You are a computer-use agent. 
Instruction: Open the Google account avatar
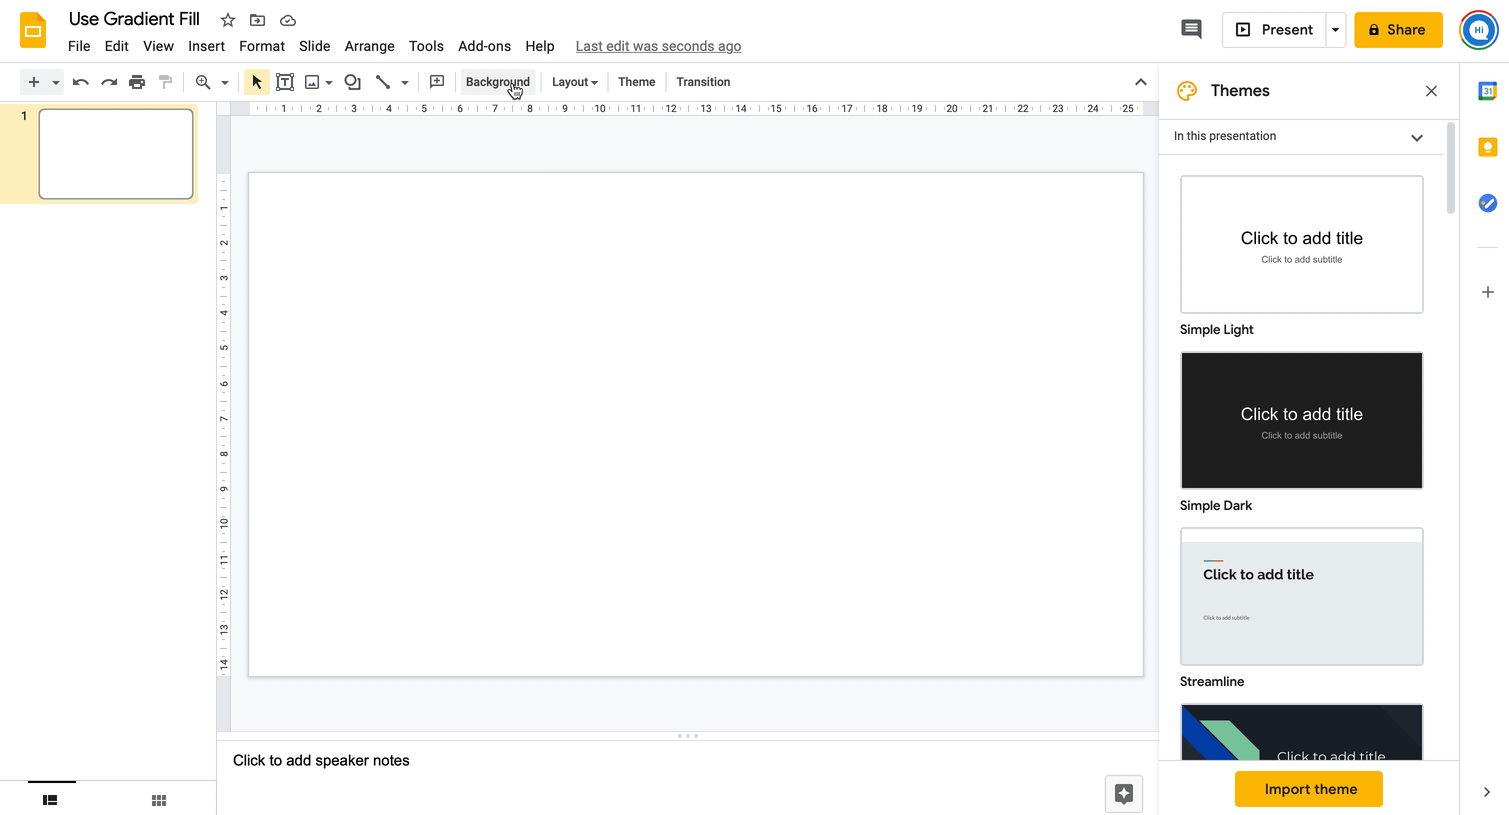[1479, 30]
